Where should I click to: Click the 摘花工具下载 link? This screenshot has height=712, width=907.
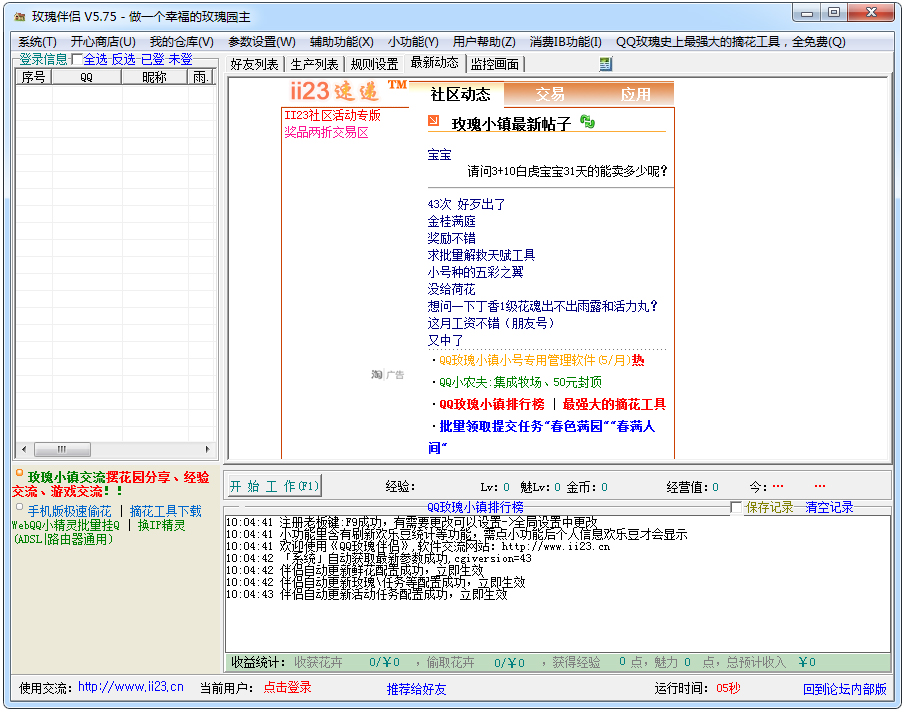[165, 511]
